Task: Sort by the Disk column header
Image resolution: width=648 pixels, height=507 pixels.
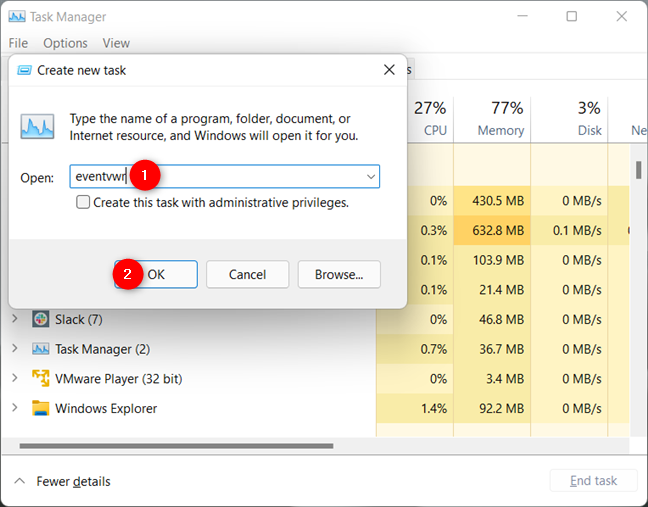Action: [x=569, y=119]
